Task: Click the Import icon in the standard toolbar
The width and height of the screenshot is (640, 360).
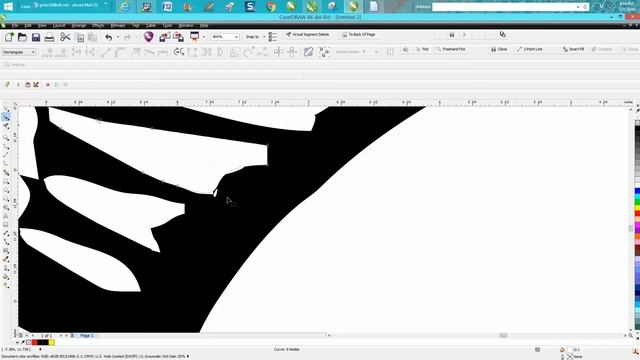Action: (164, 37)
